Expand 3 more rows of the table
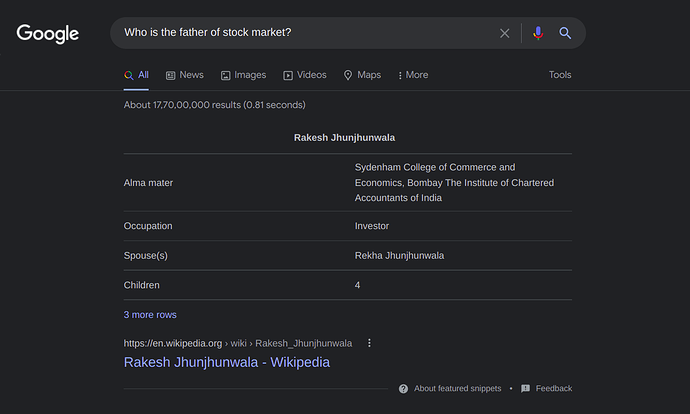 point(150,315)
